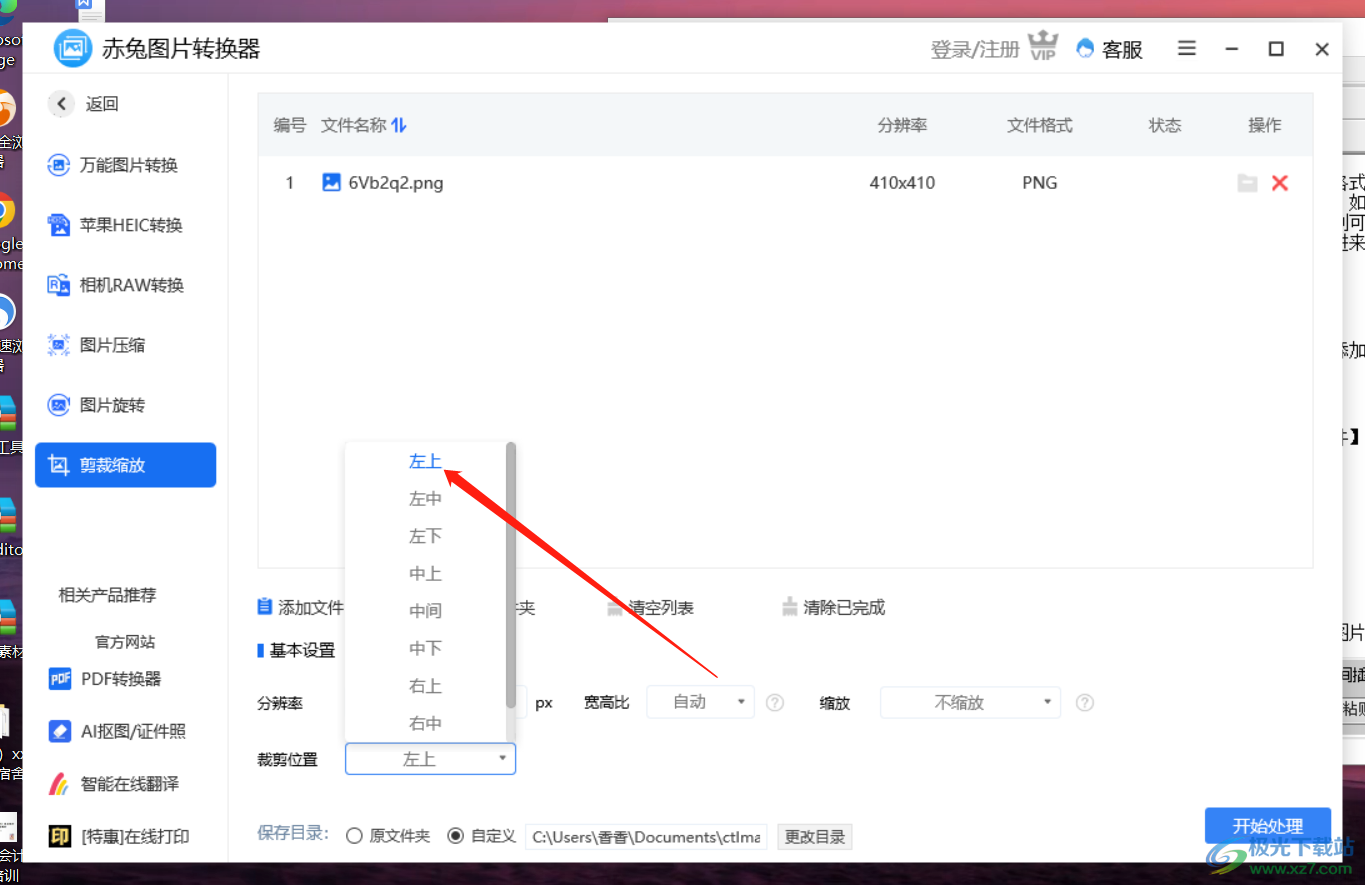Choose 左上 in crop position list
1365x885 pixels.
[x=425, y=461]
